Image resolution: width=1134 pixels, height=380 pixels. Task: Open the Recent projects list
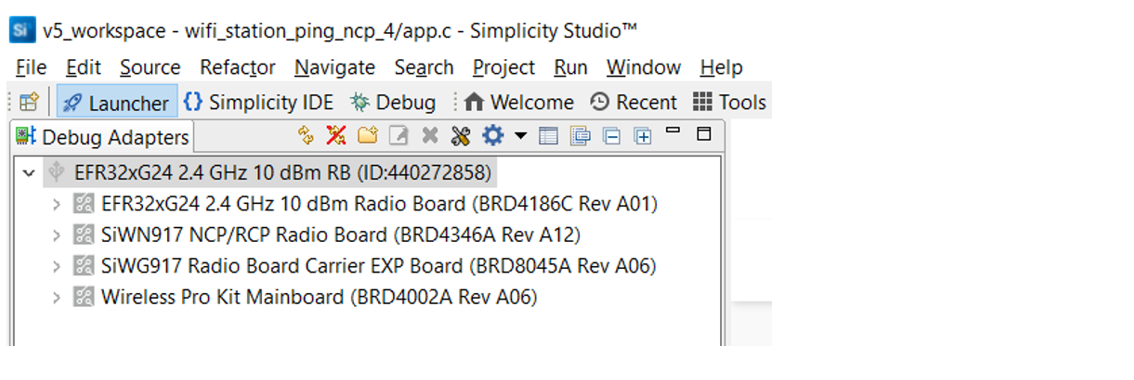(634, 102)
